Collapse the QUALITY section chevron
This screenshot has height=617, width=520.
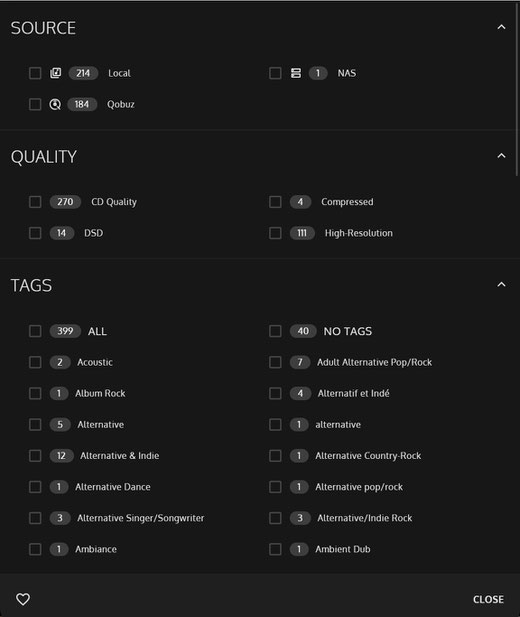501,156
